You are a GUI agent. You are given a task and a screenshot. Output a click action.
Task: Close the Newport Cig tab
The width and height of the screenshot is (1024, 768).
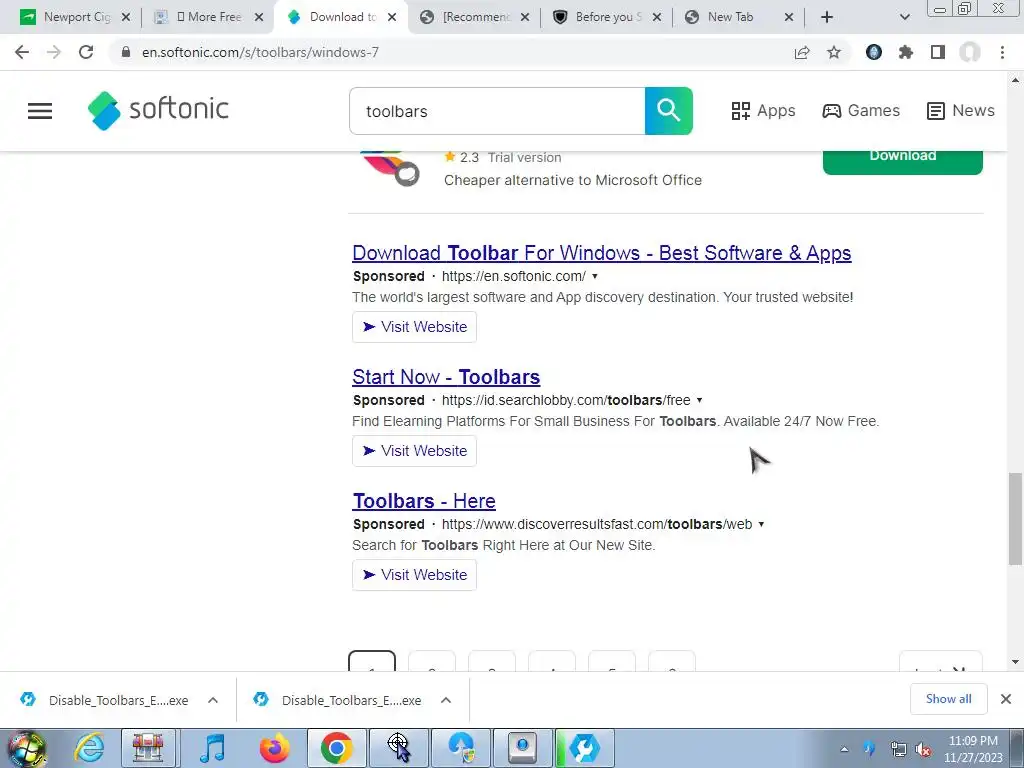point(126,17)
